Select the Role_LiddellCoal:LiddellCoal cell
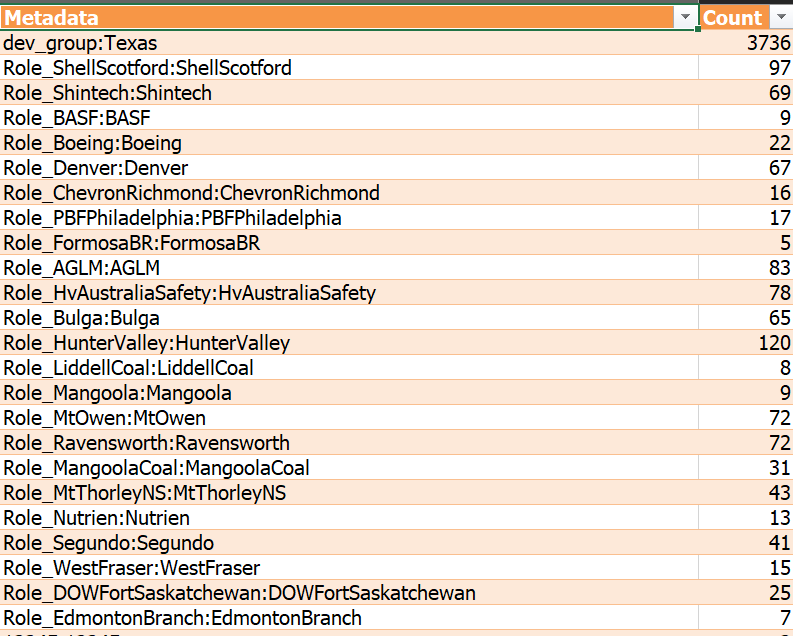Screen dimensions: 793x636 pyautogui.click(x=349, y=368)
